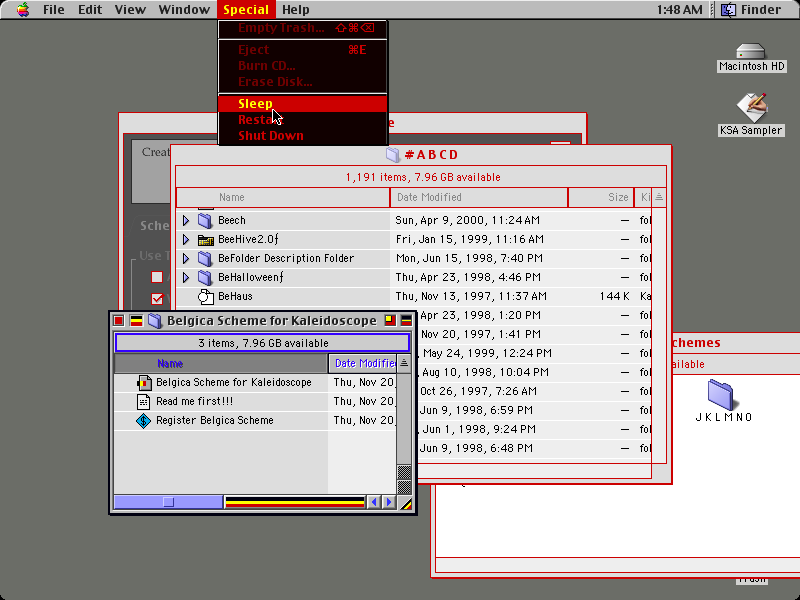Click the Read me first!!! file name
Screen dimensions: 800x600
[194, 402]
